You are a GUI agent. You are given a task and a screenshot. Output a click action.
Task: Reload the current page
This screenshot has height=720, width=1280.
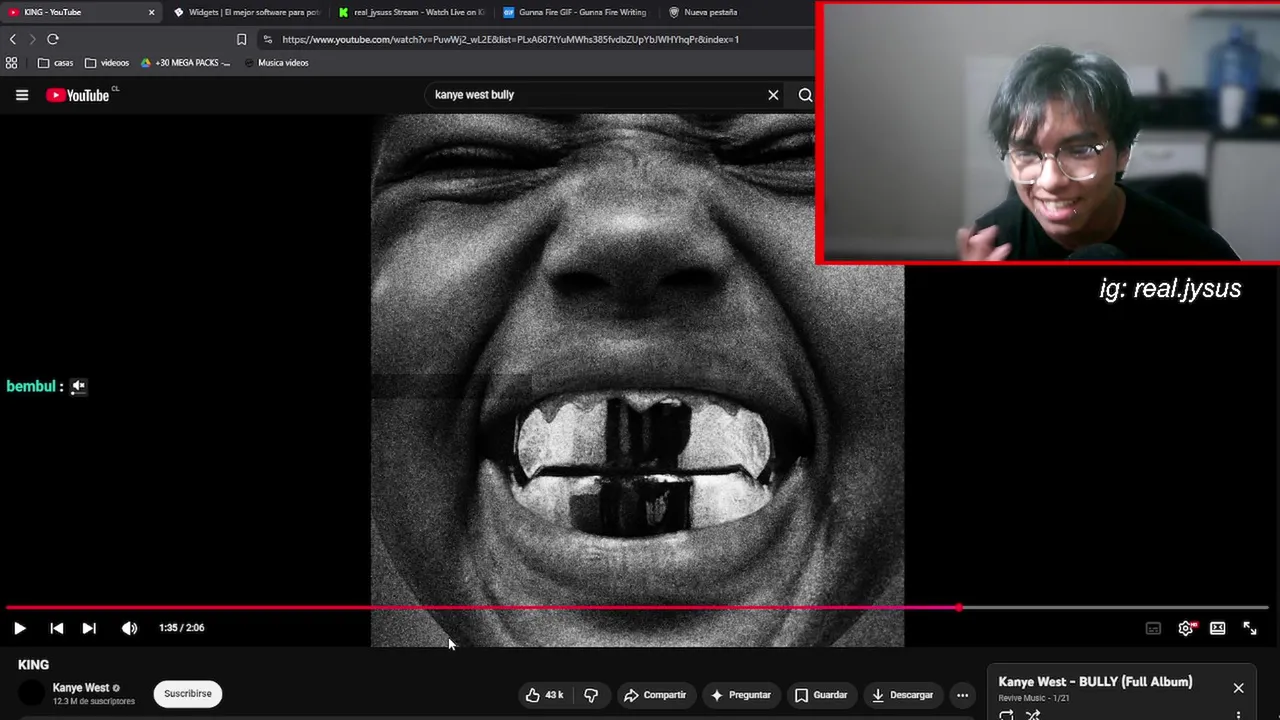(53, 39)
